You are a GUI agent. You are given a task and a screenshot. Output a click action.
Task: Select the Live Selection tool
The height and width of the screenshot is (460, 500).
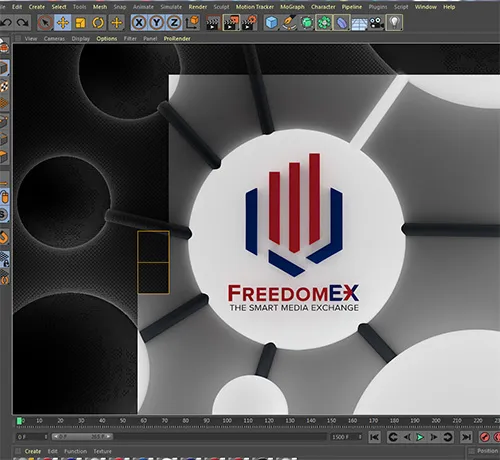click(x=45, y=23)
